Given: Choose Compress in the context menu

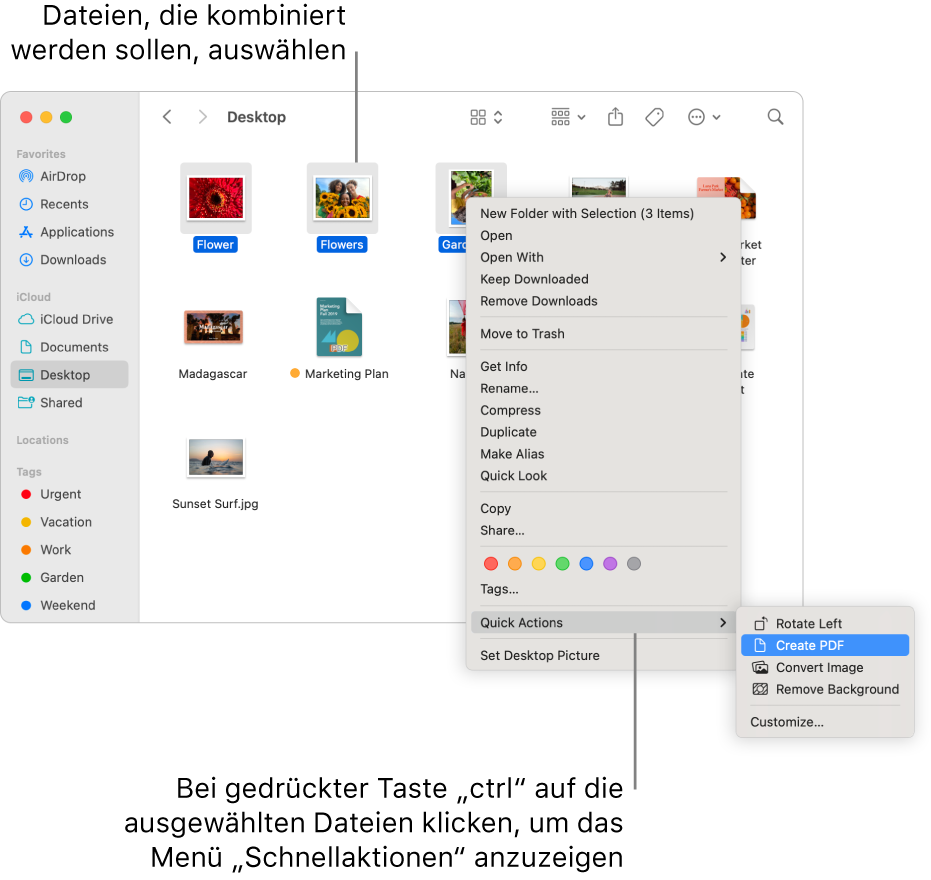Looking at the screenshot, I should point(603,411).
